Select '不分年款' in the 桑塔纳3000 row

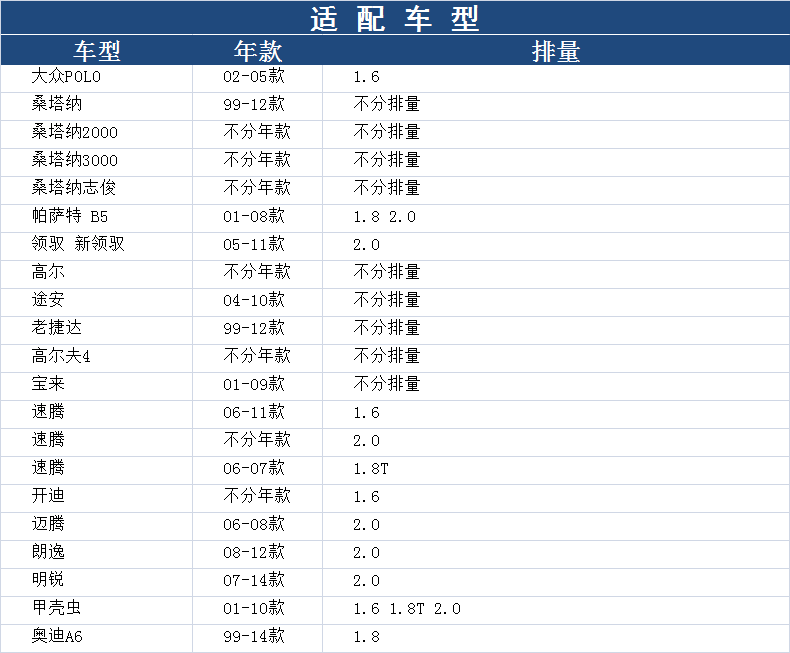coord(257,160)
